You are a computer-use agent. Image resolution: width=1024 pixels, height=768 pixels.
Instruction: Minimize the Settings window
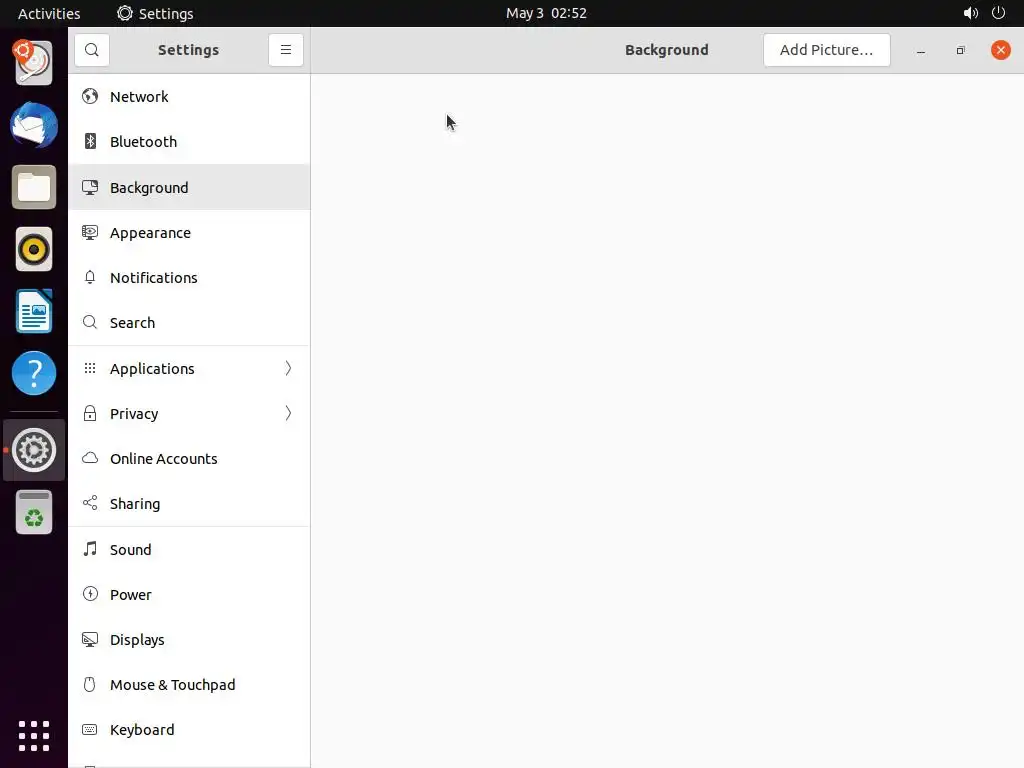coord(921,50)
